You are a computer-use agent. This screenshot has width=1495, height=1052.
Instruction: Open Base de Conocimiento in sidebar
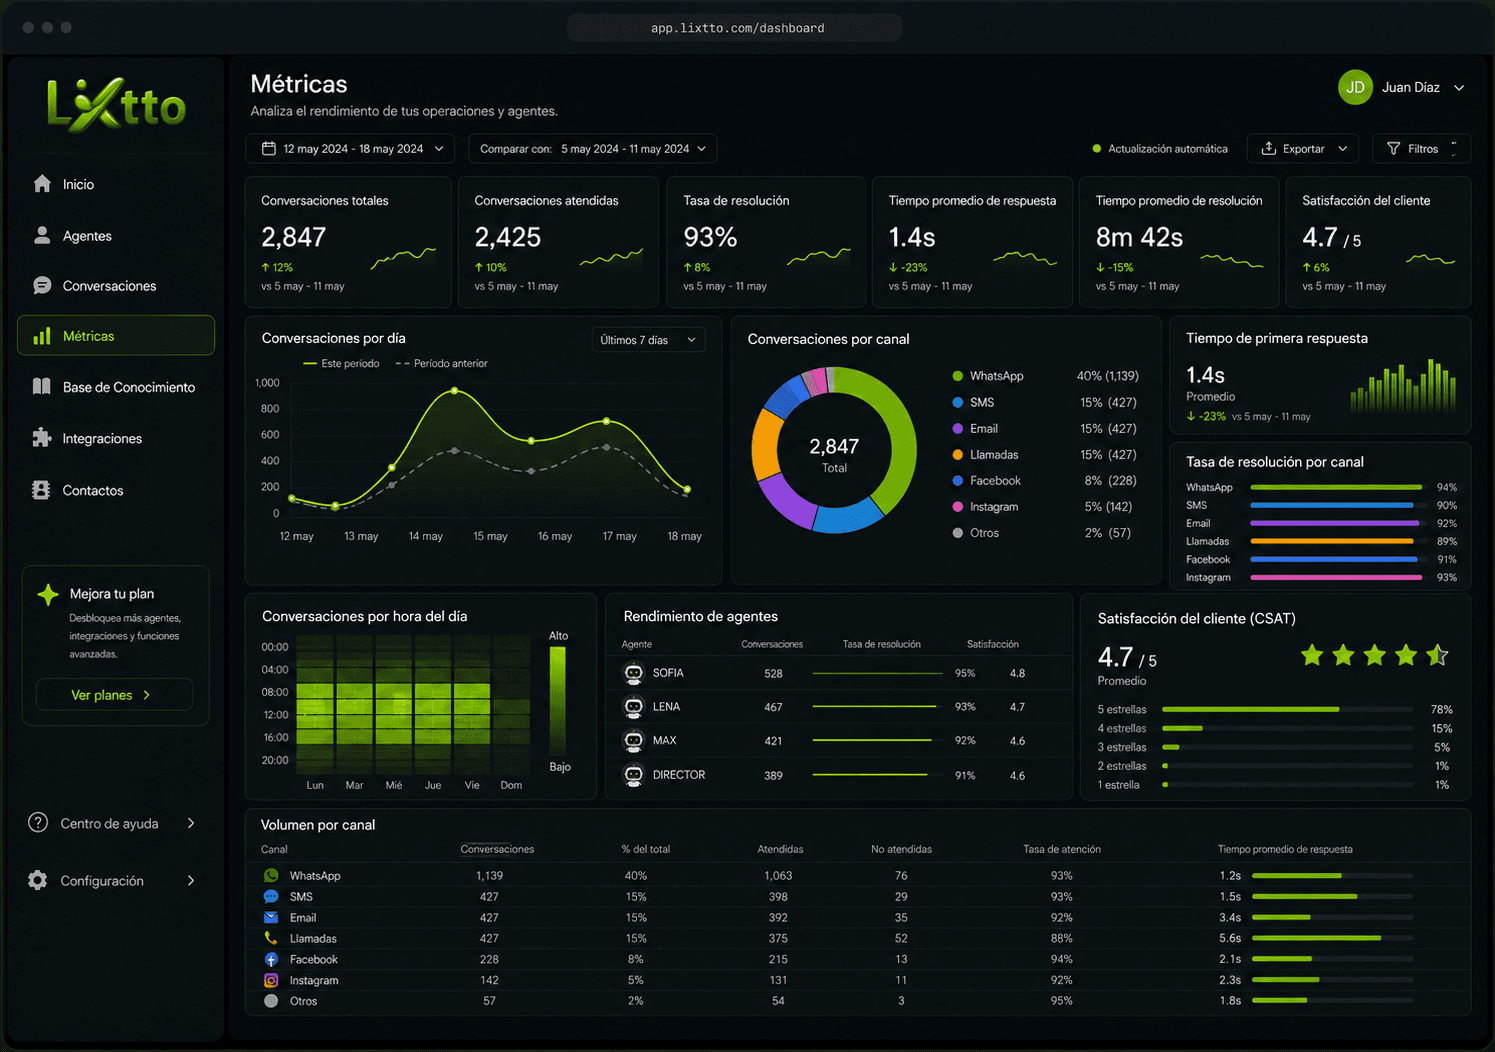click(116, 387)
